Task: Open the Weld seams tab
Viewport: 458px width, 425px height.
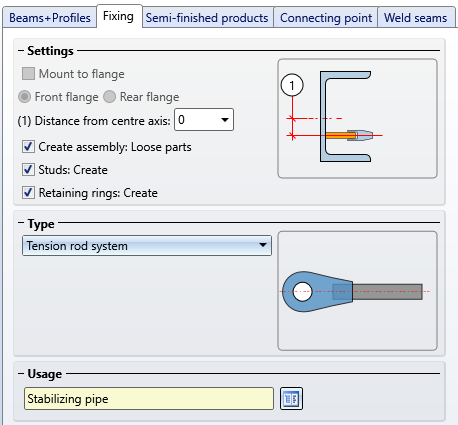Action: [x=416, y=18]
